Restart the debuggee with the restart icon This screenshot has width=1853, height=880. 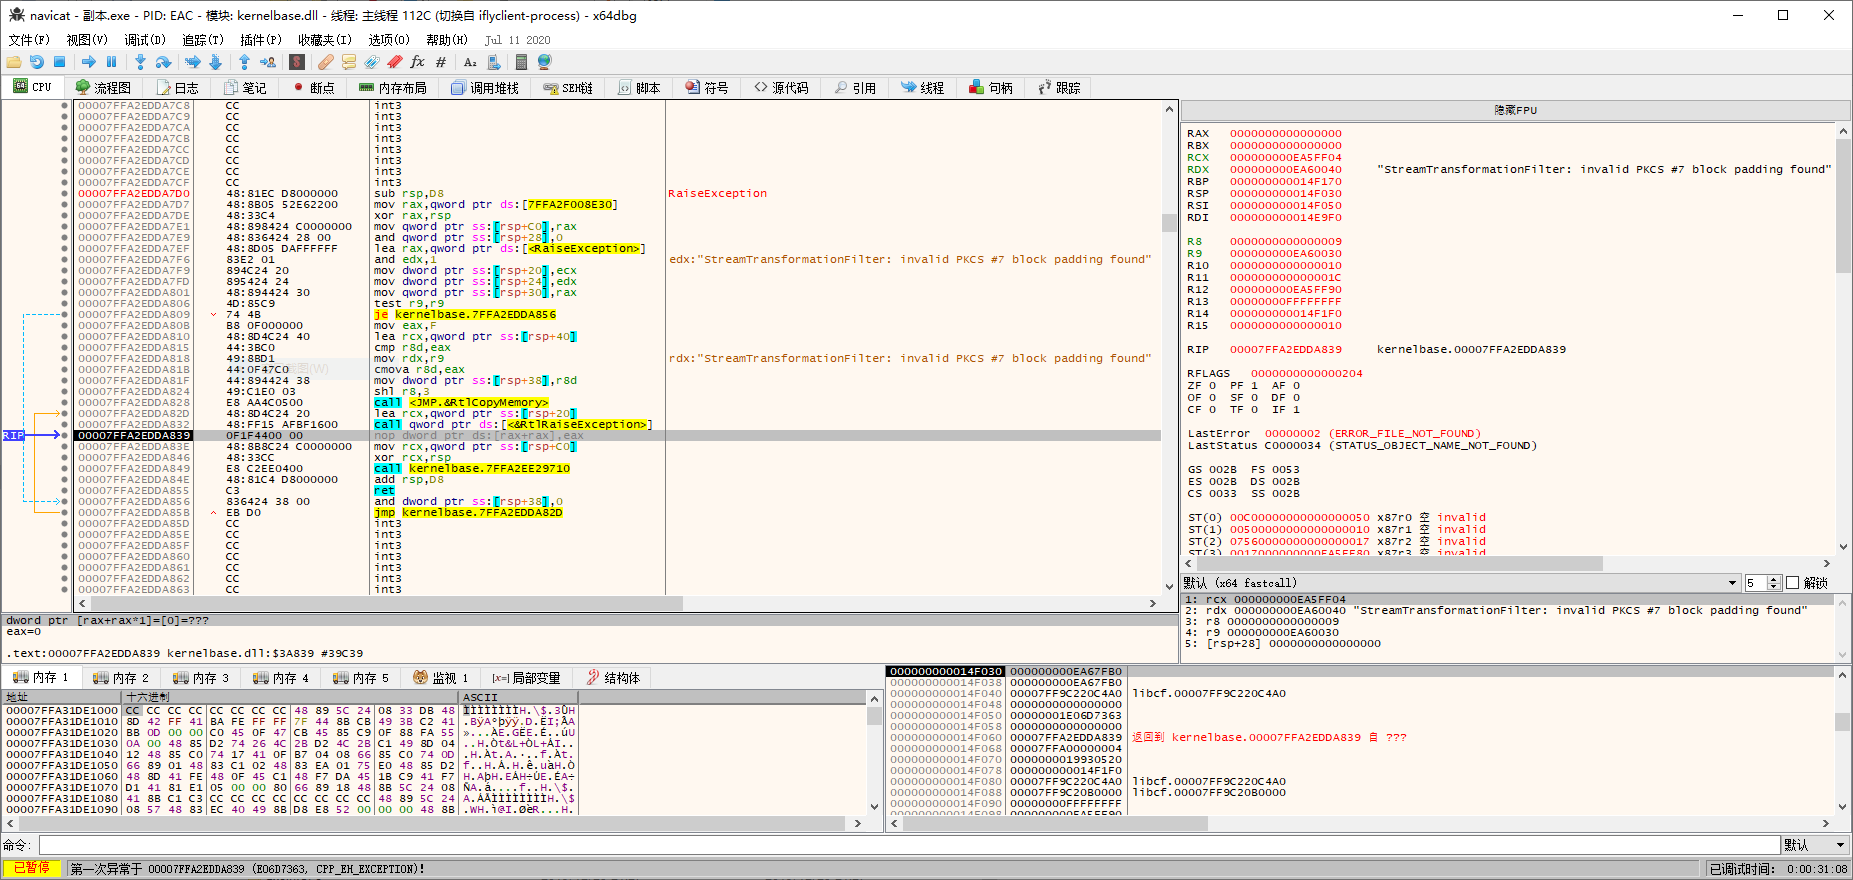point(37,62)
